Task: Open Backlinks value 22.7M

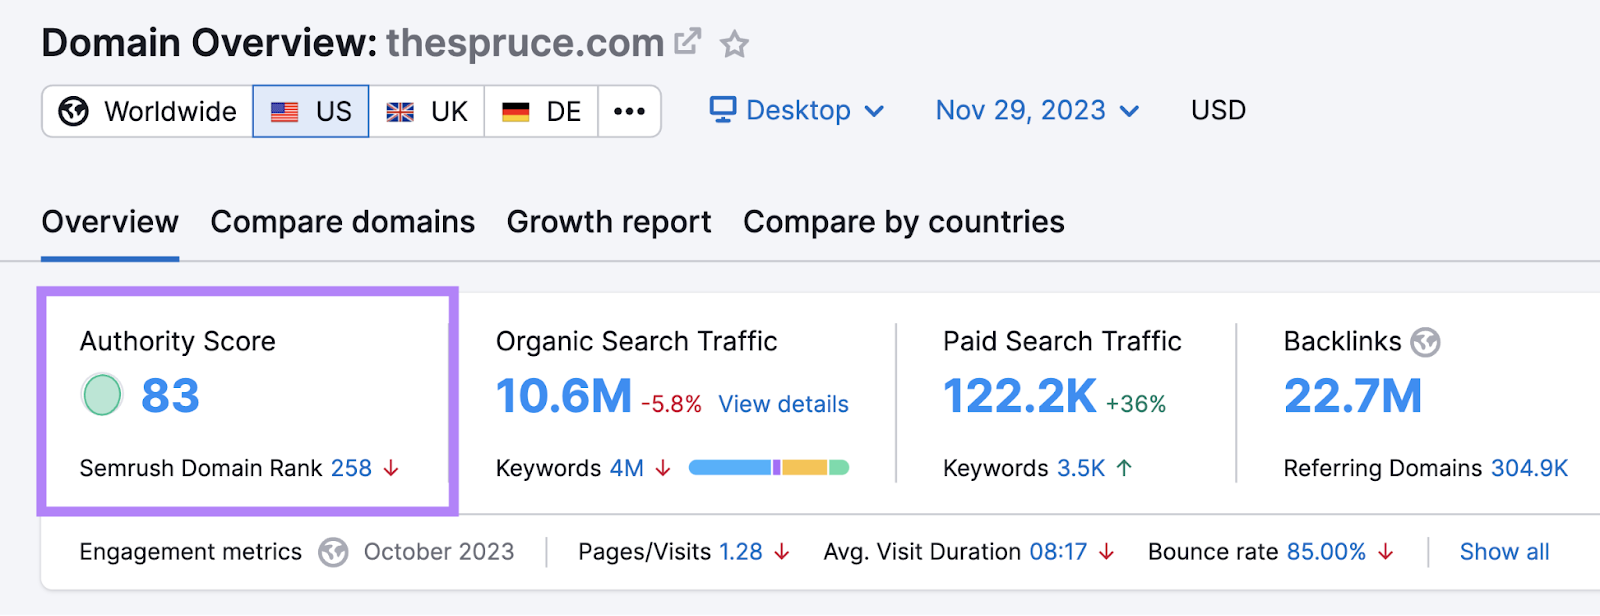Action: [1353, 396]
